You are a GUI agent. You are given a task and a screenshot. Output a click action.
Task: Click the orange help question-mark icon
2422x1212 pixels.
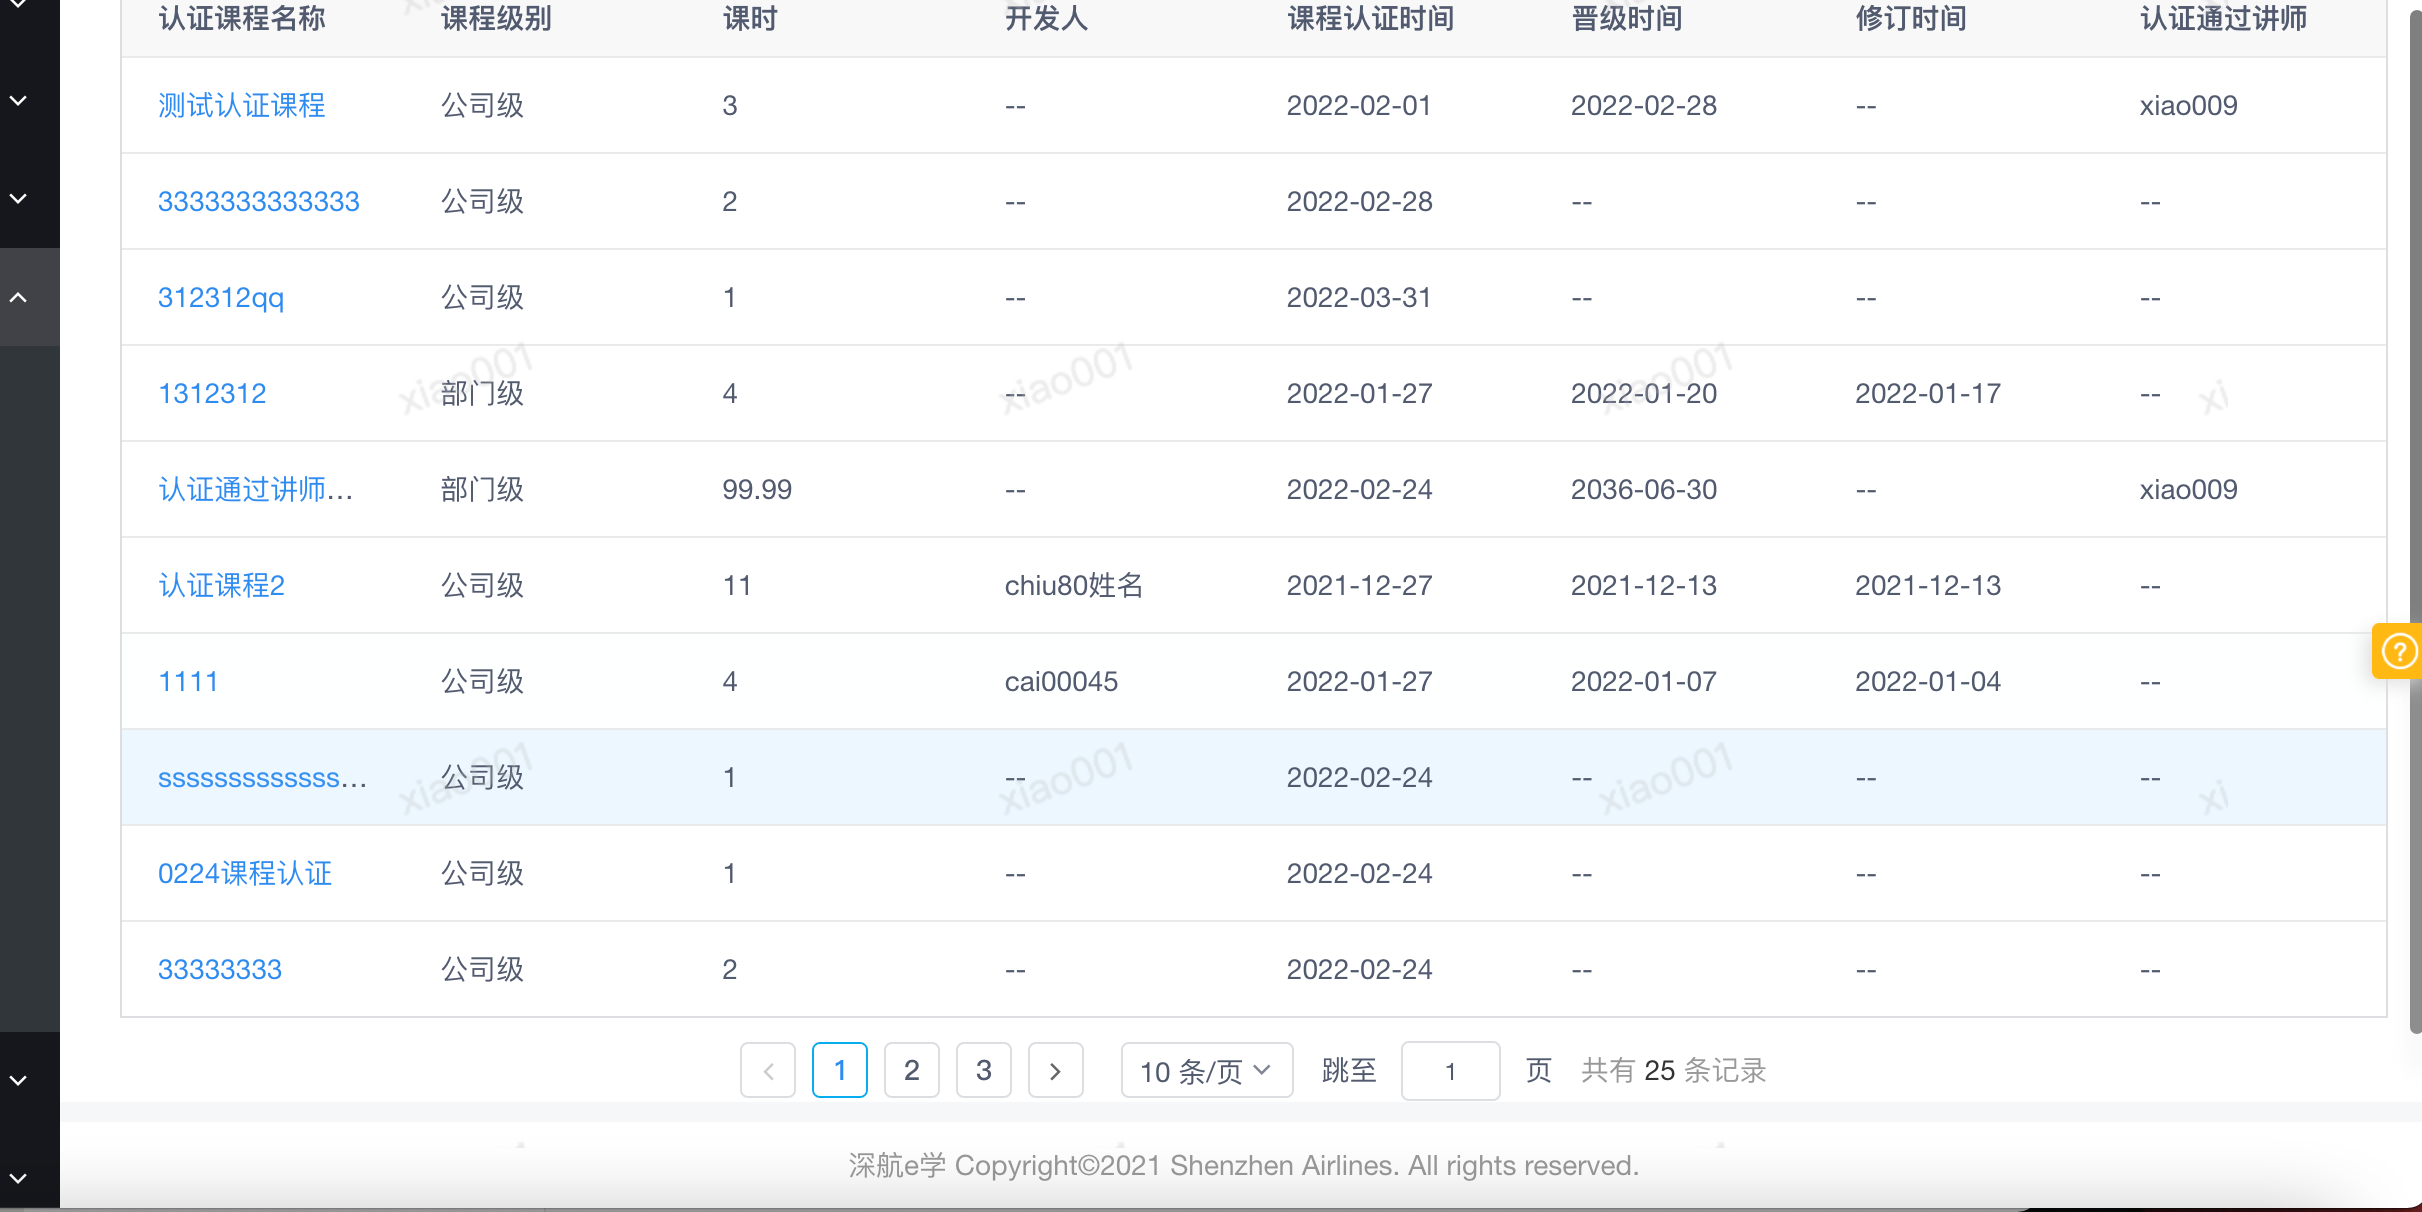[x=2399, y=652]
